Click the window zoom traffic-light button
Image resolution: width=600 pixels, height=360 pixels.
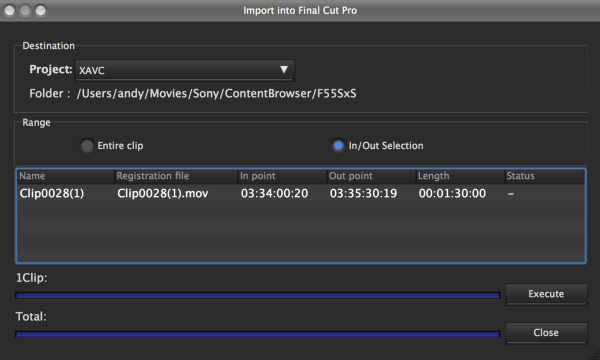point(40,10)
